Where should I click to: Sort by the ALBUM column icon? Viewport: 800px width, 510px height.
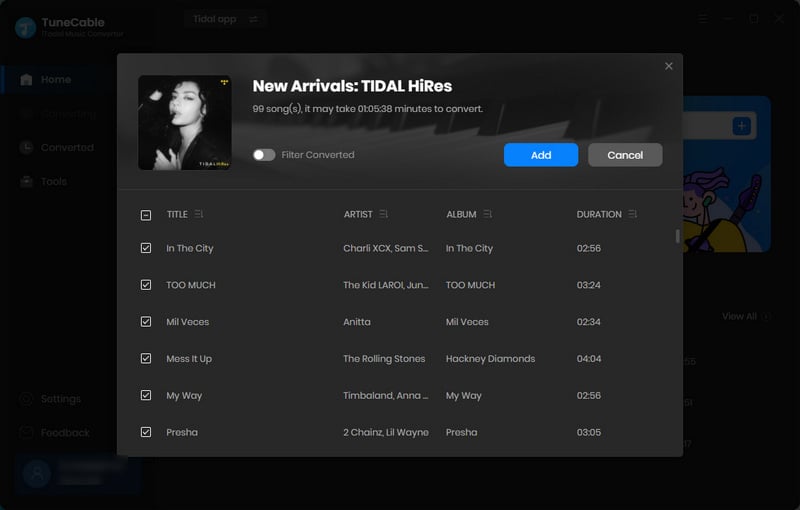click(x=488, y=214)
